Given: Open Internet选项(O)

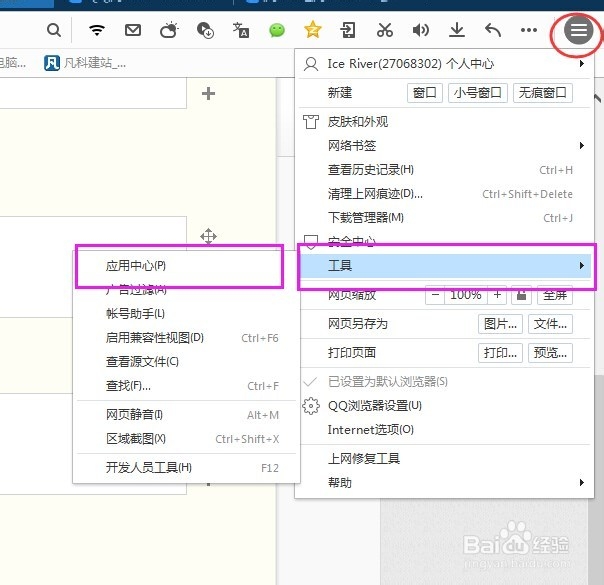Looking at the screenshot, I should (x=445, y=430).
